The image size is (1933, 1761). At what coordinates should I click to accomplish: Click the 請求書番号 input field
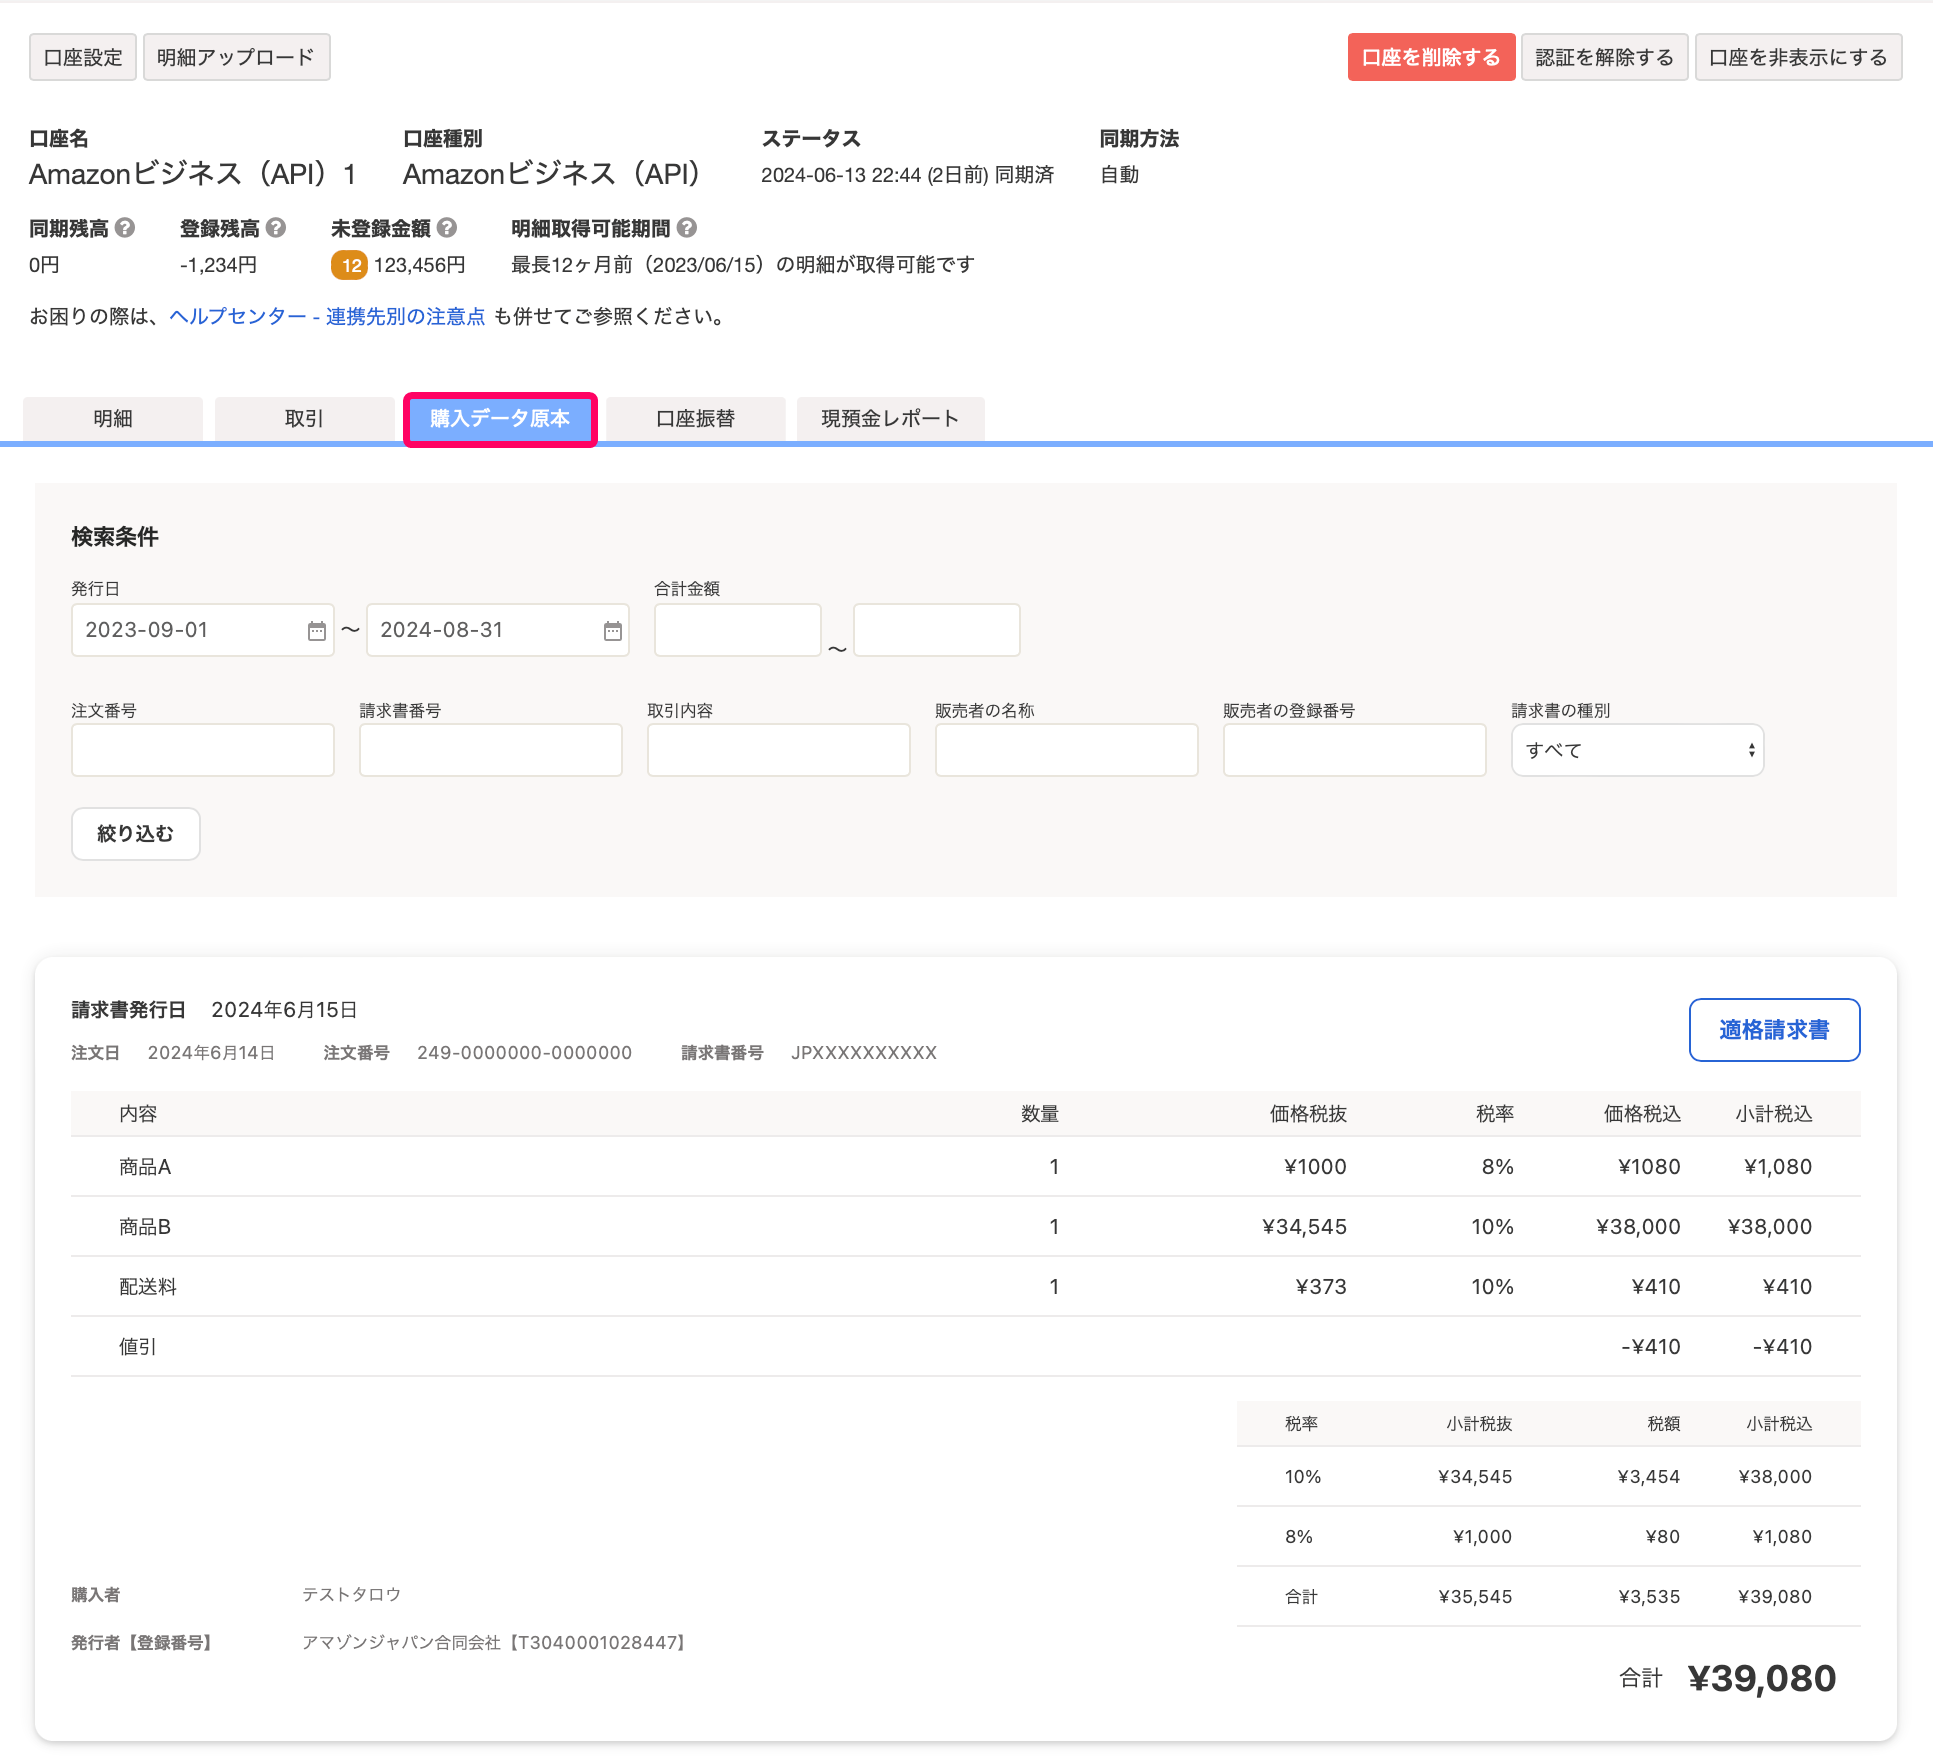(491, 750)
